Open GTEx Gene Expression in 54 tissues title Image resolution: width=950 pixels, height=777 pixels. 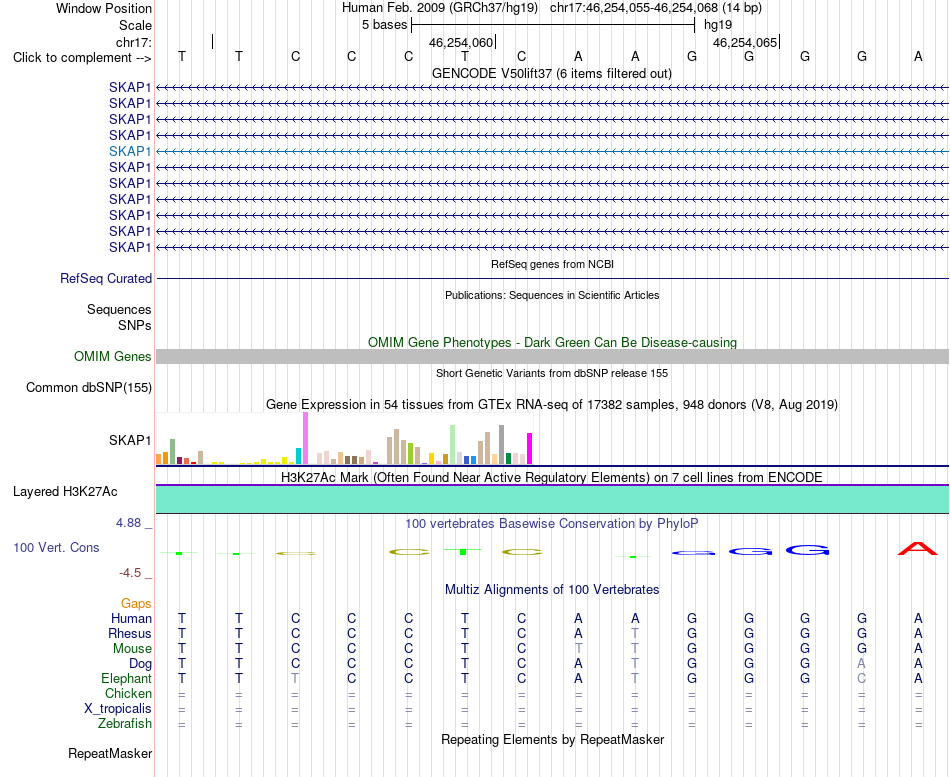(x=552, y=404)
